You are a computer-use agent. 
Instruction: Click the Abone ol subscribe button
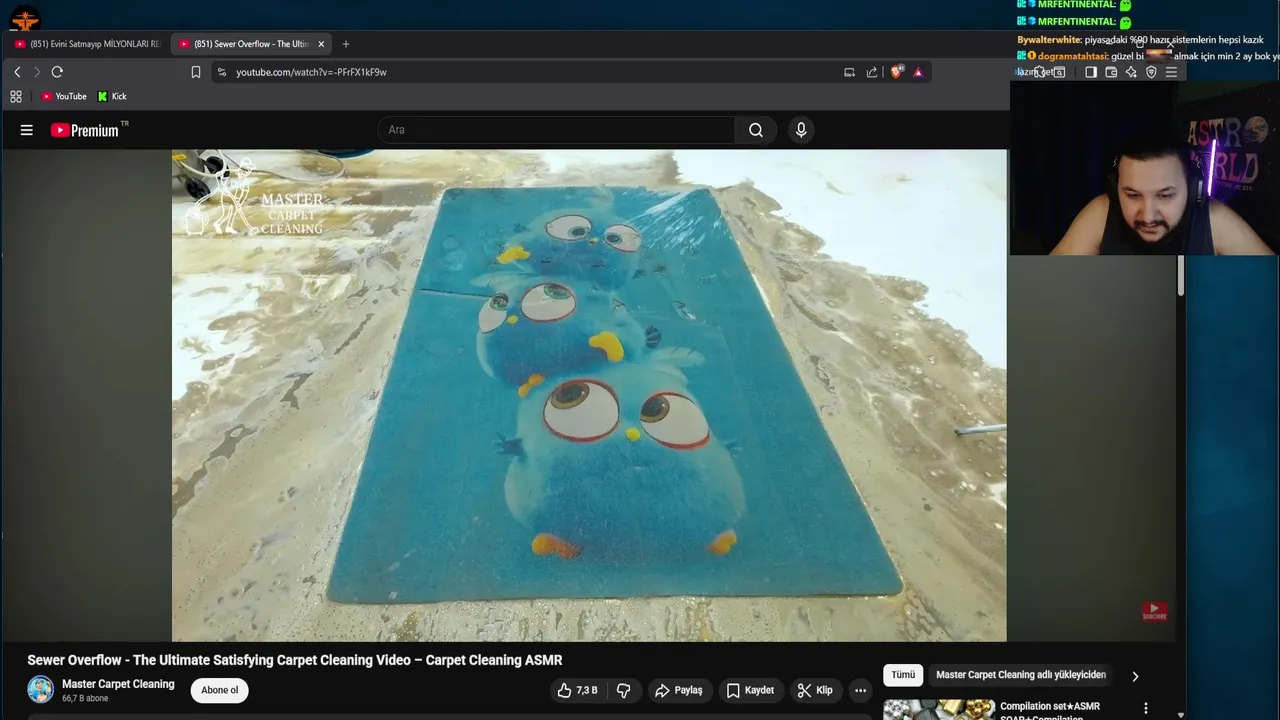[220, 690]
